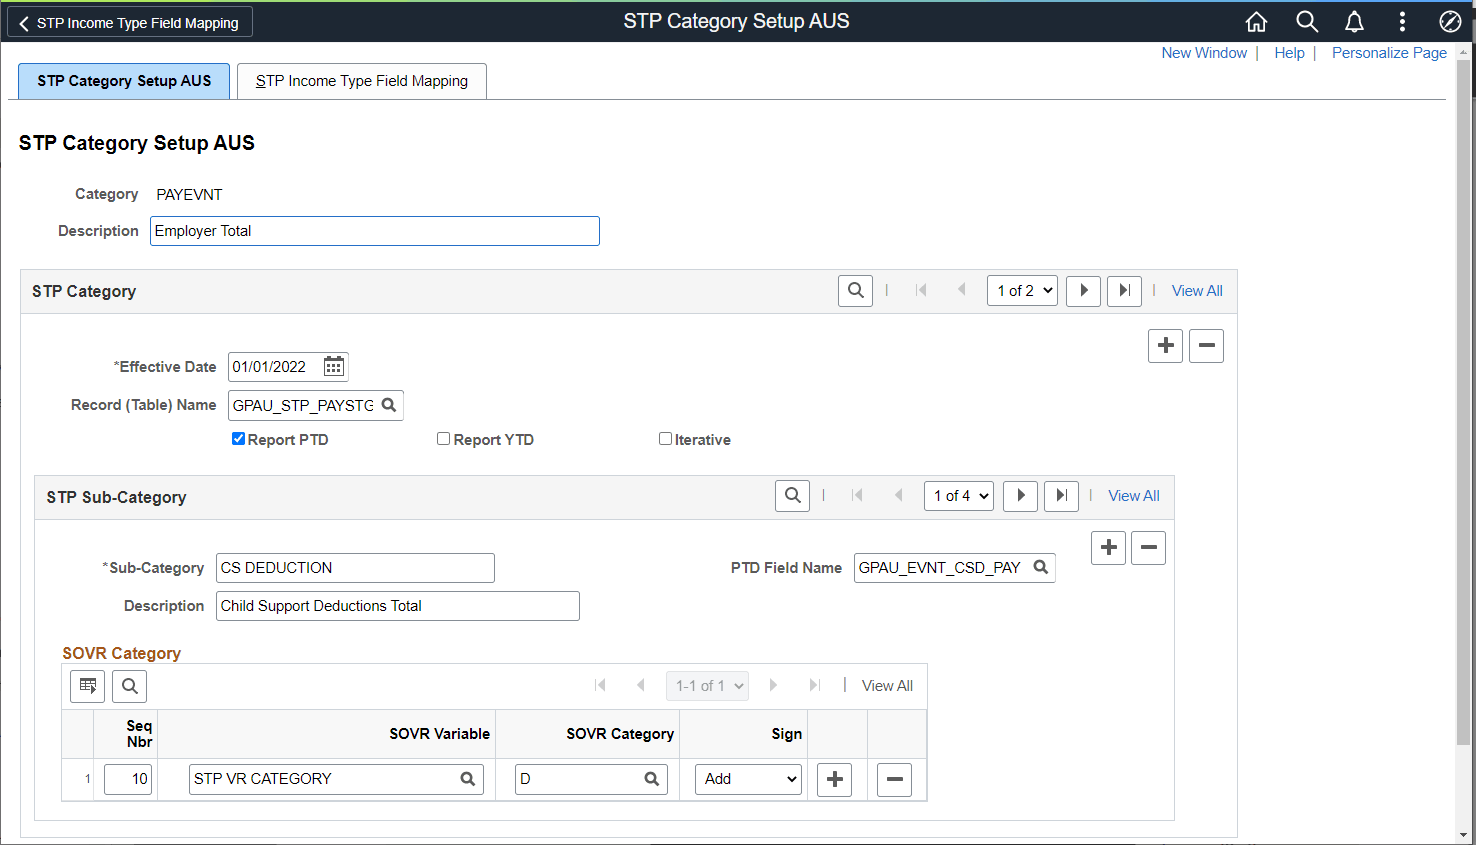Tick the Iterative checkbox
This screenshot has width=1476, height=845.
click(665, 439)
